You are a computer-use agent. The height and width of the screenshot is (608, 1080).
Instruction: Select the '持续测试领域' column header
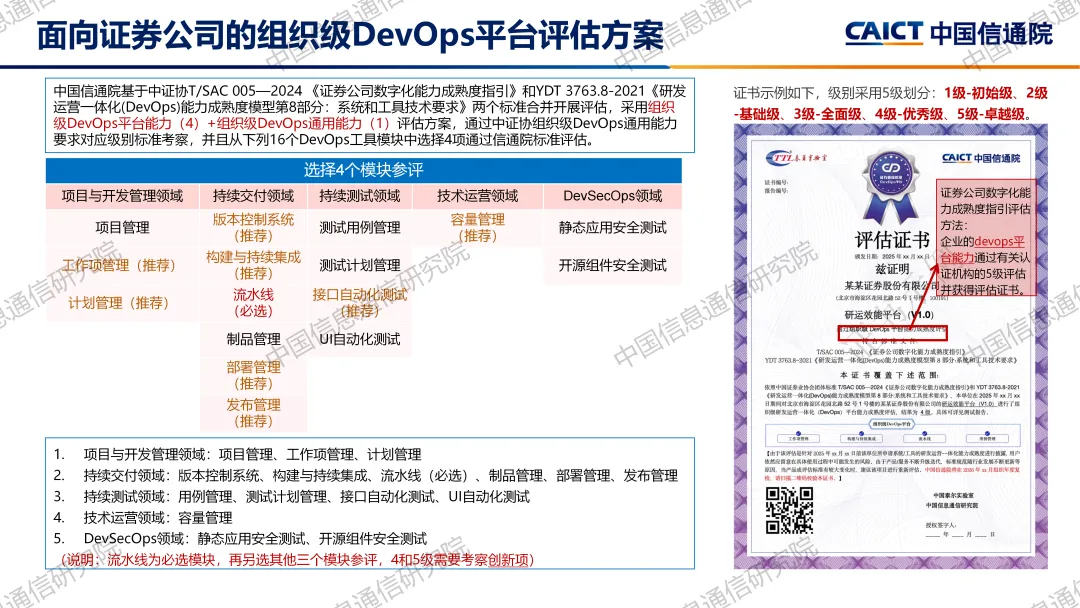click(360, 196)
